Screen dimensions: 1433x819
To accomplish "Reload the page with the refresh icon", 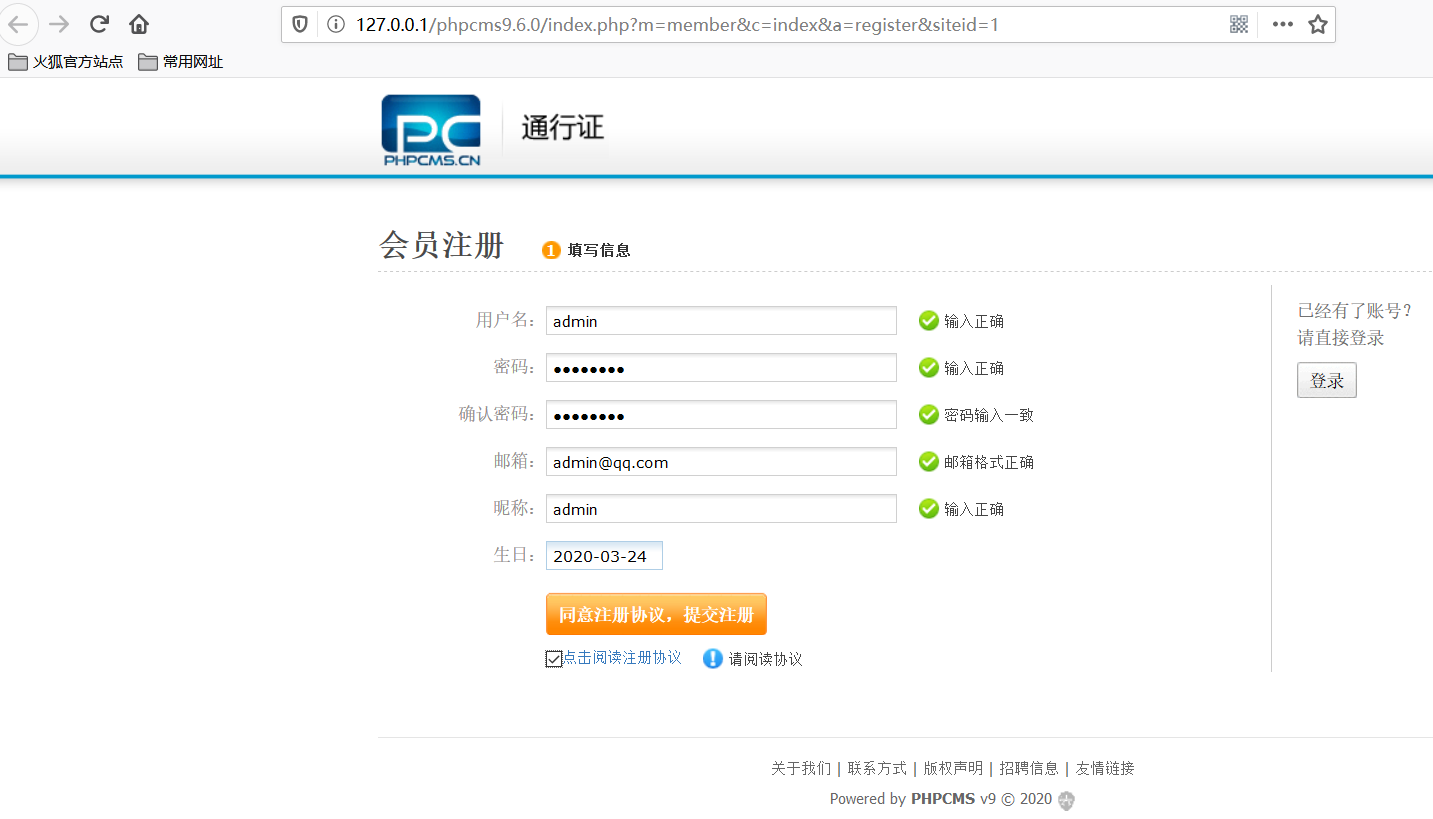I will 99,24.
